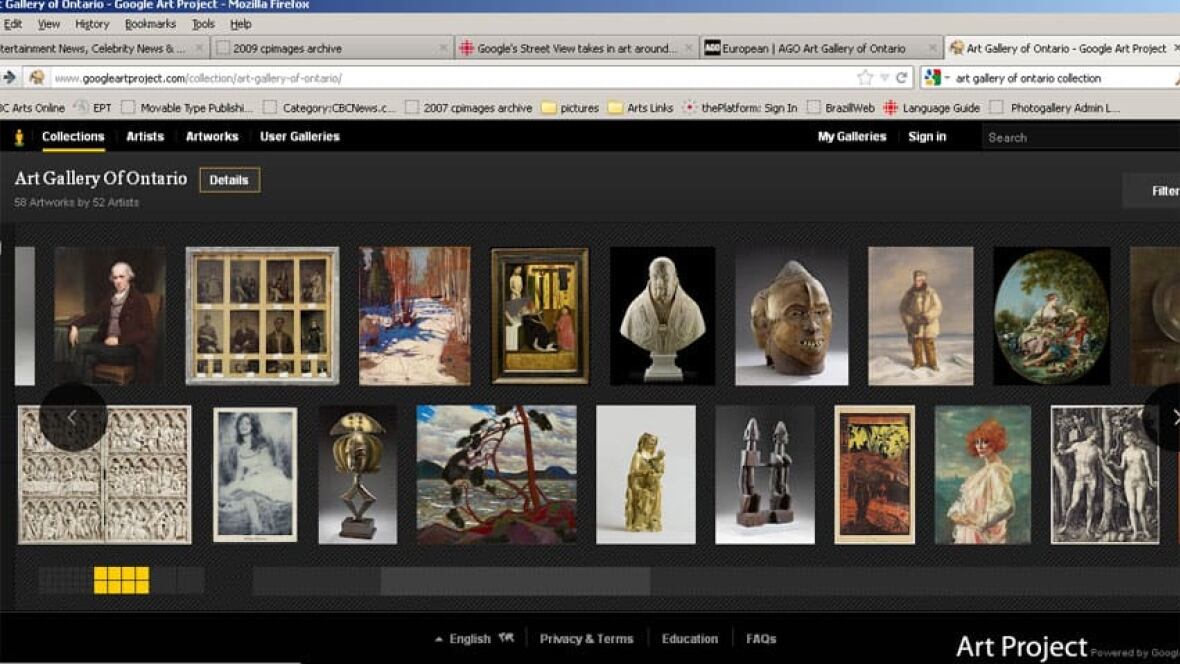The width and height of the screenshot is (1180, 664).
Task: Click the gray horizontal scrollbar thumb
Action: tap(515, 581)
